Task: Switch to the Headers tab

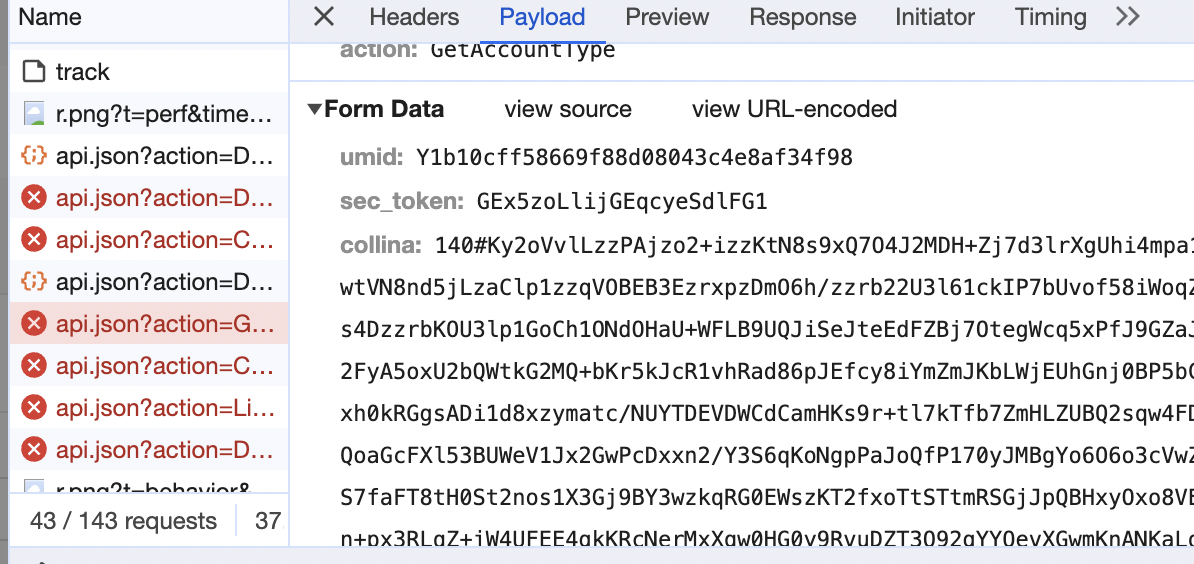Action: (x=414, y=17)
